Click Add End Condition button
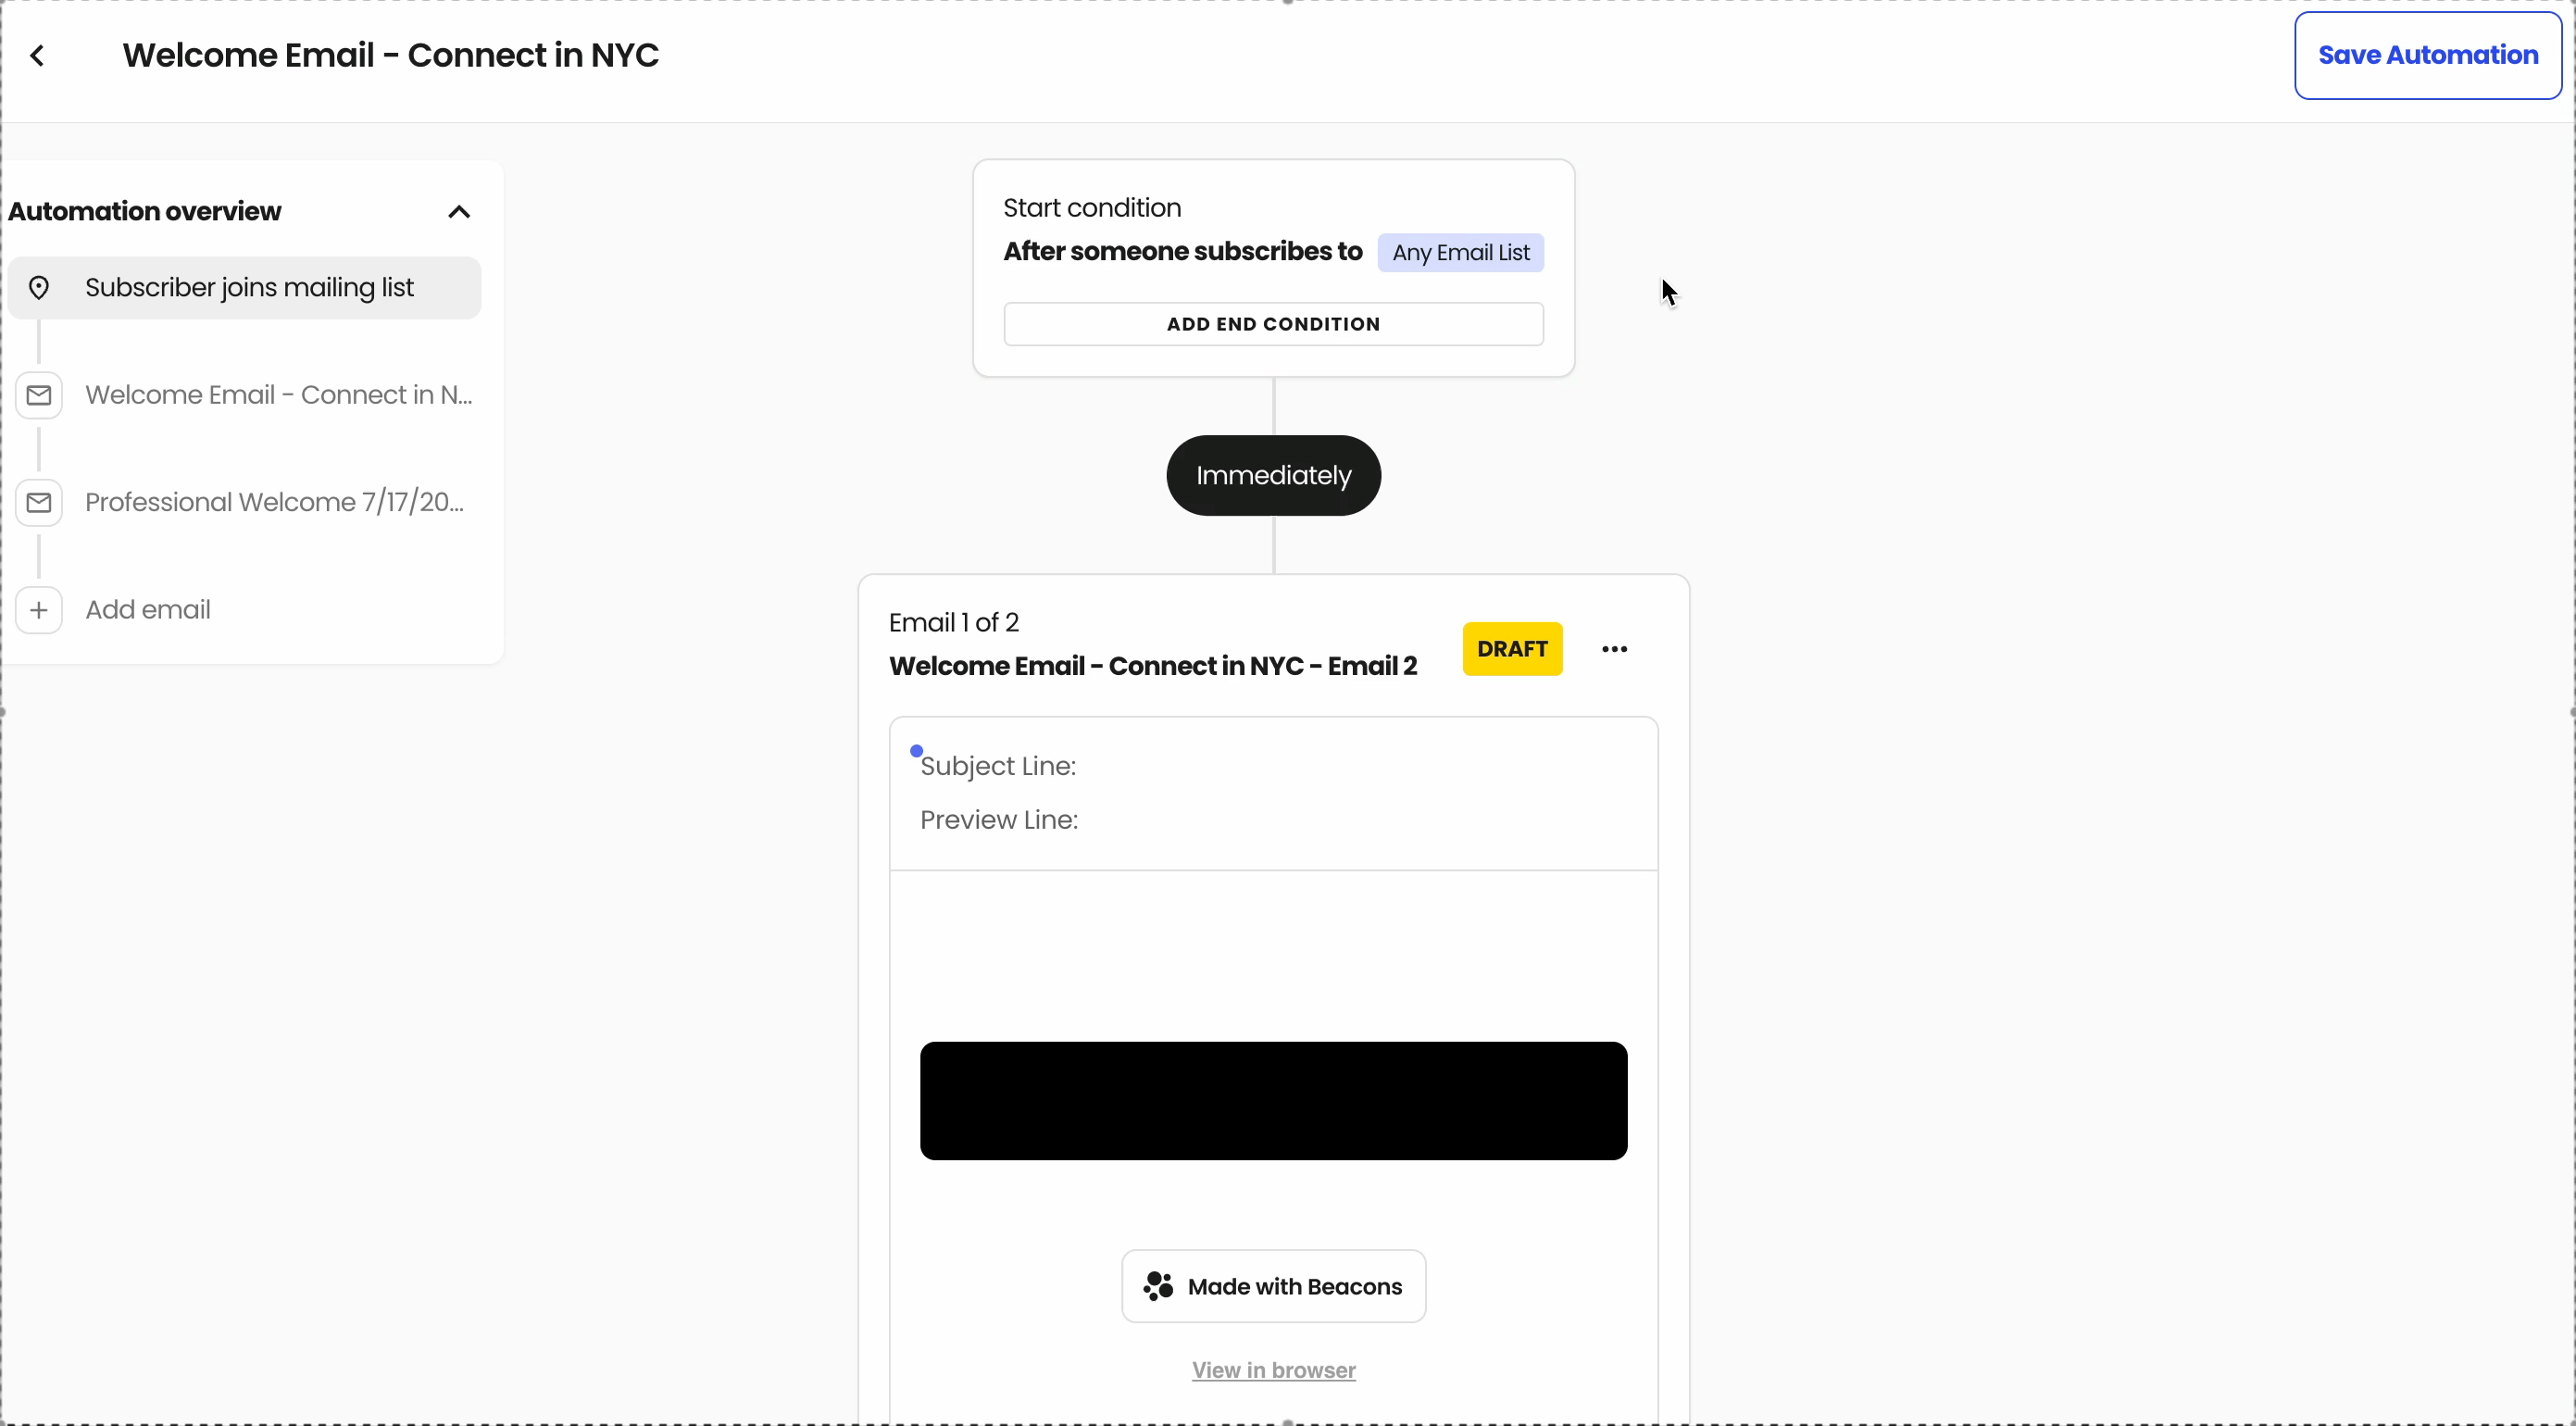 click(x=1273, y=325)
